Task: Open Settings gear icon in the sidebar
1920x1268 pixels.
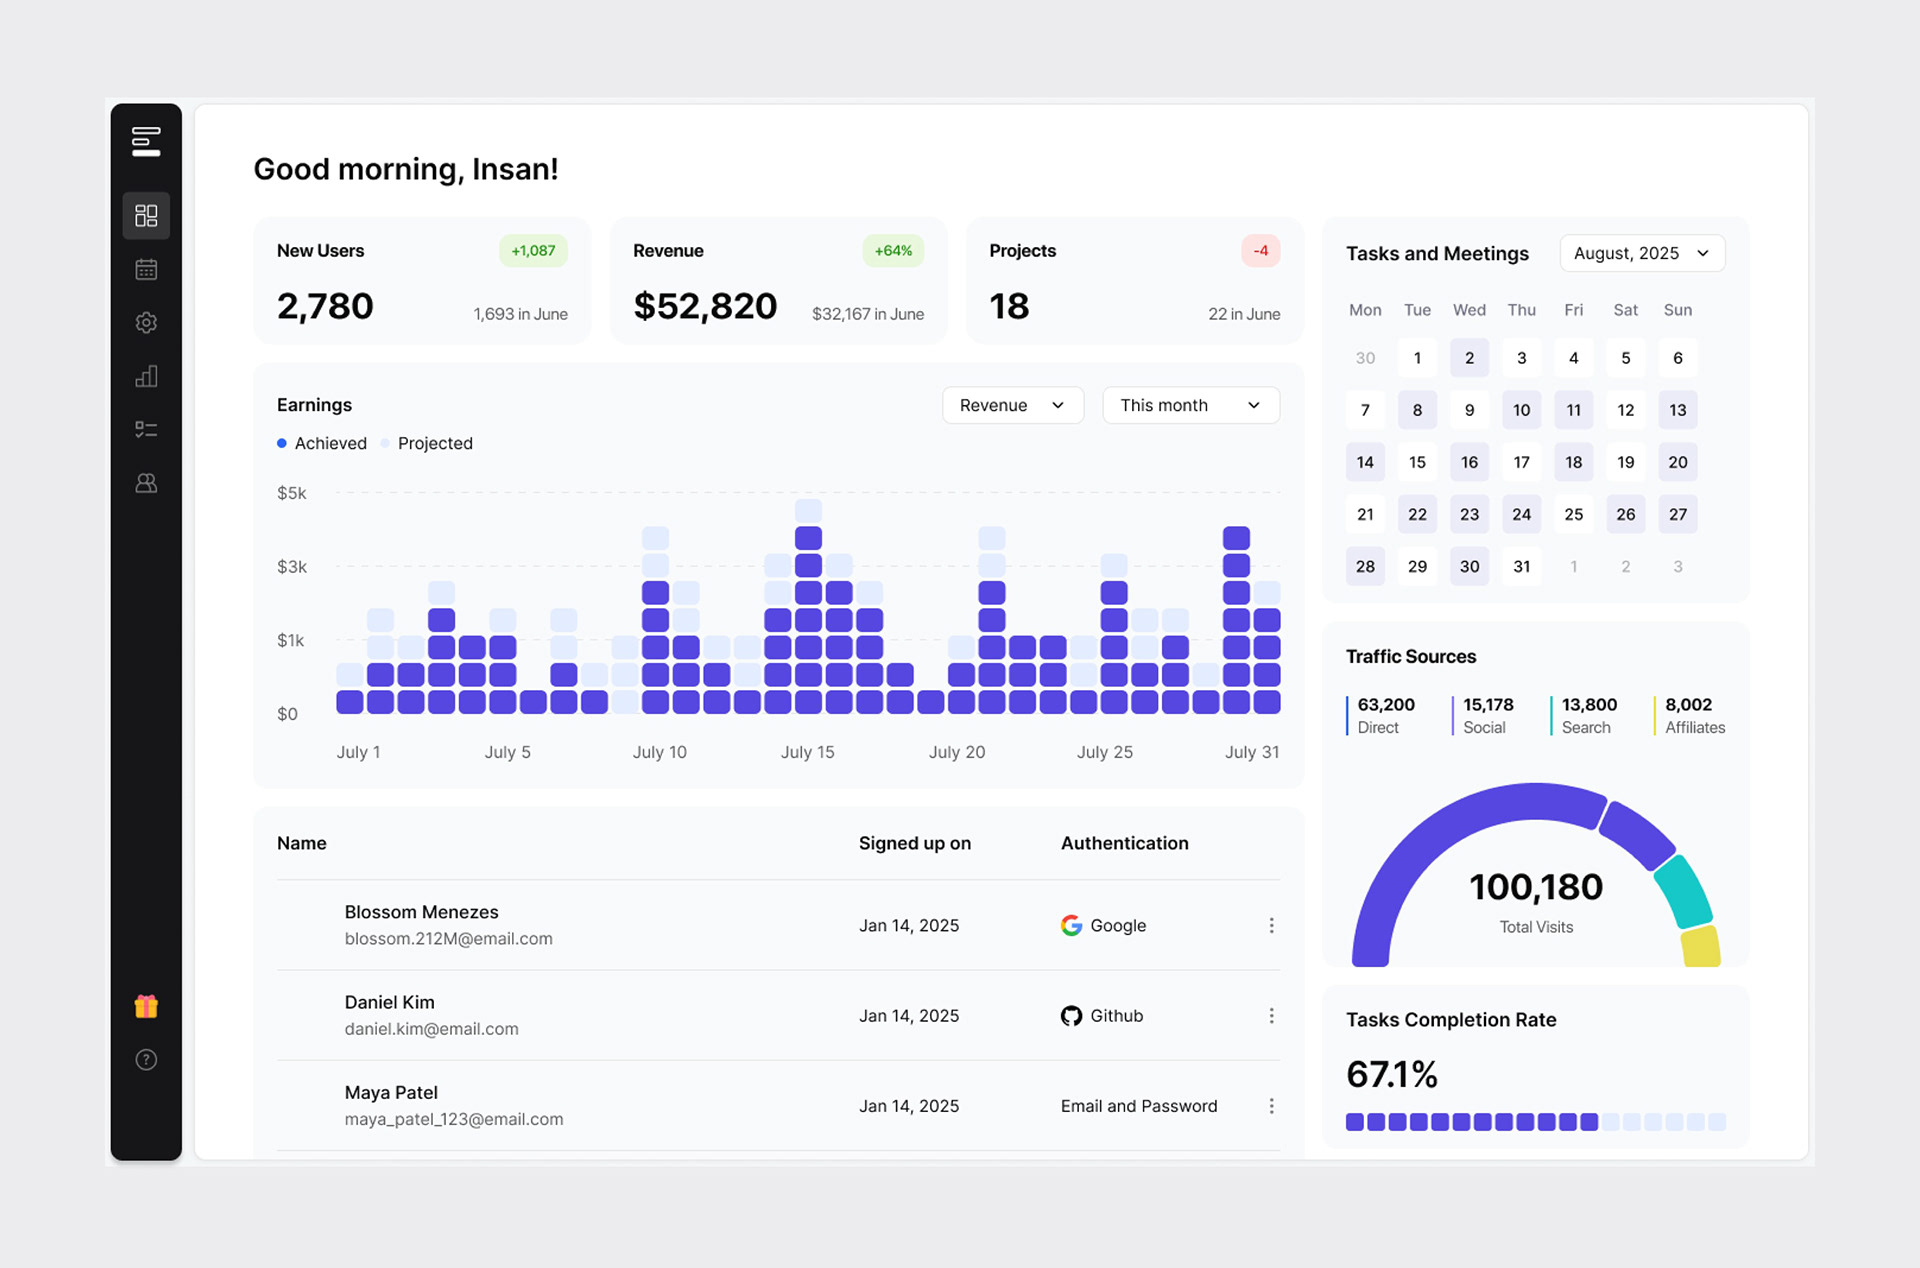Action: point(146,322)
